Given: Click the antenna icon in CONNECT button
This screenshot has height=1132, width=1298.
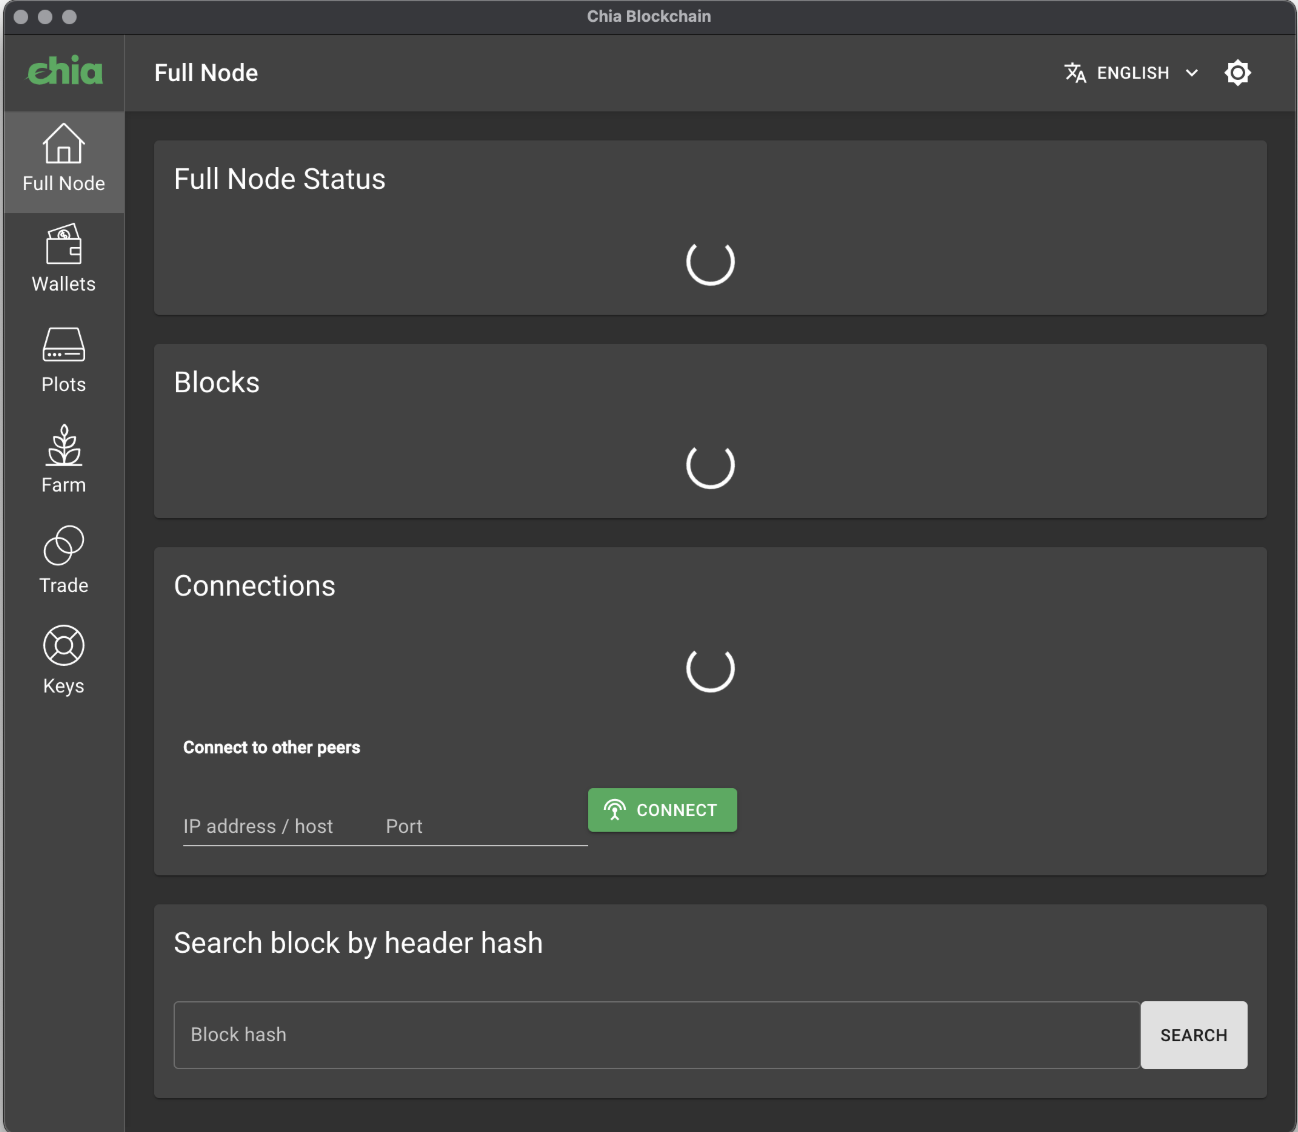Looking at the screenshot, I should (615, 810).
